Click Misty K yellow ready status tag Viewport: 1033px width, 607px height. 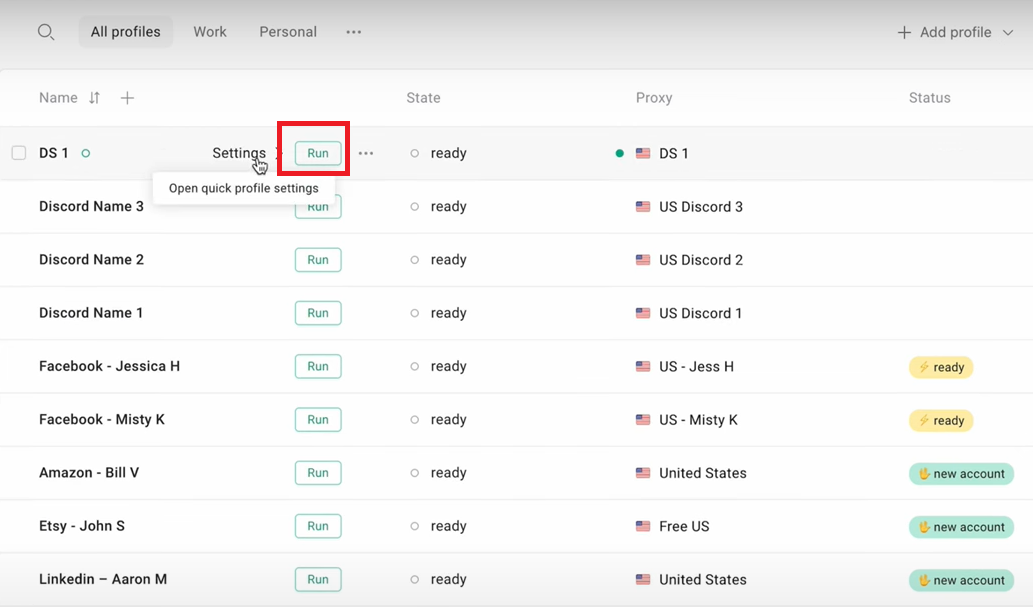tap(941, 420)
